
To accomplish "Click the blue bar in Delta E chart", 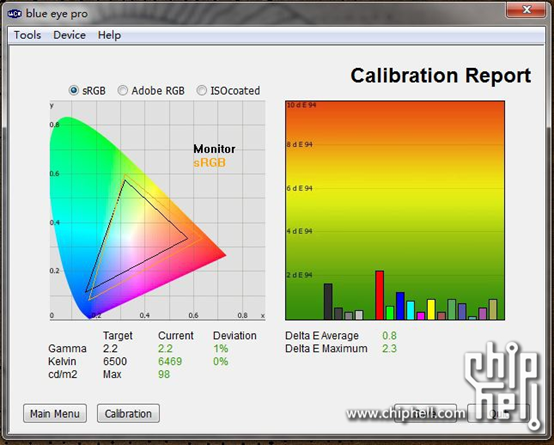I will pos(400,306).
